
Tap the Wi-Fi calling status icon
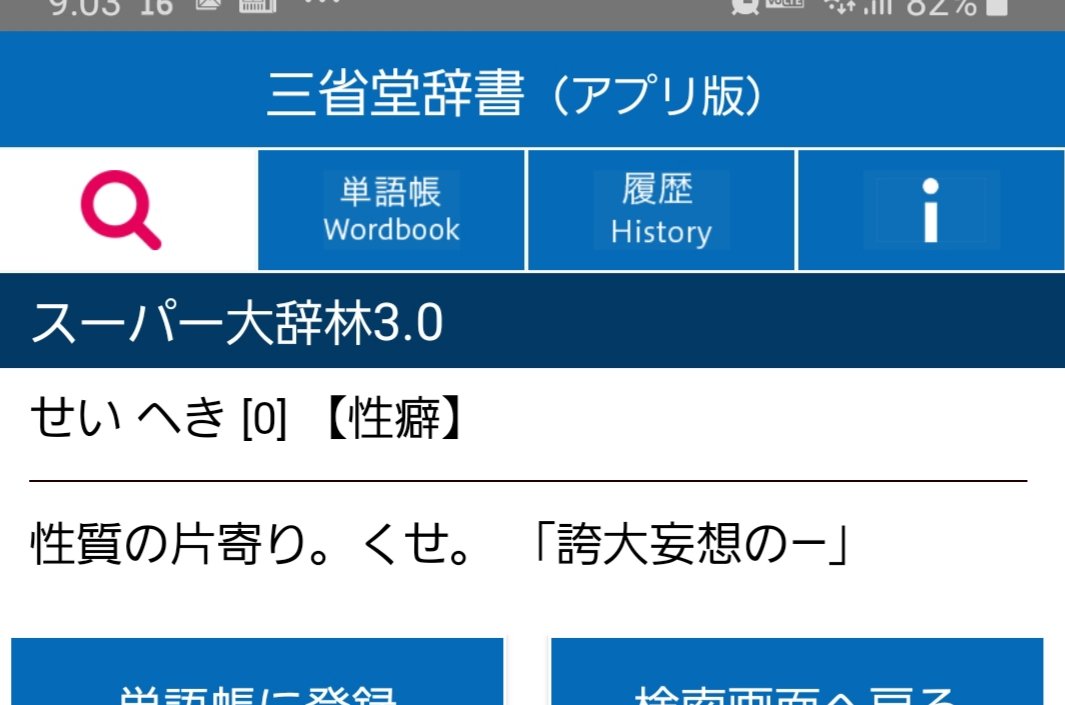tap(840, 8)
